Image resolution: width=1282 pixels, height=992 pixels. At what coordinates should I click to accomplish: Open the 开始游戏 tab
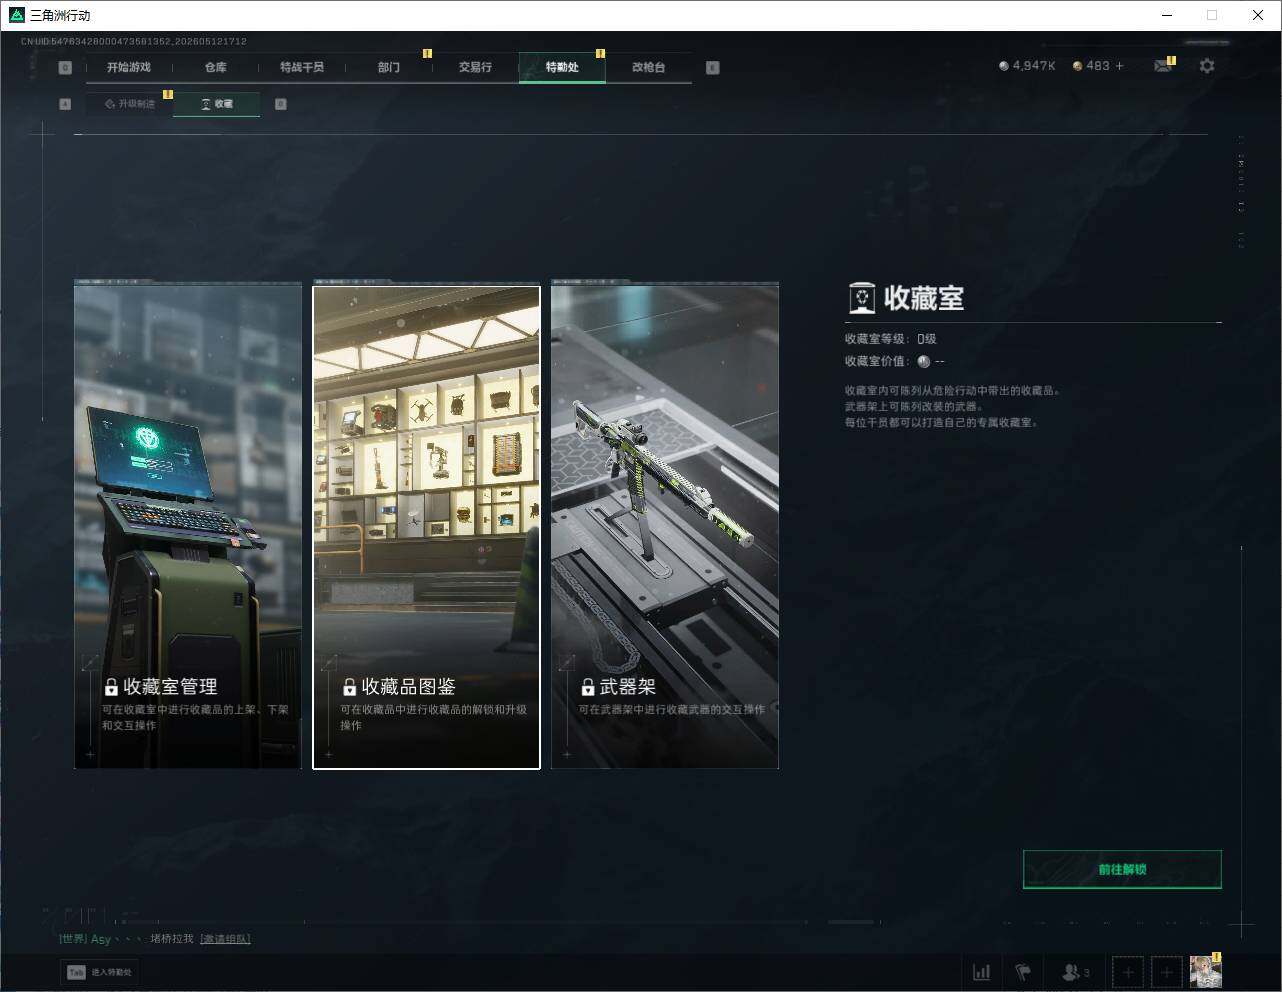(129, 67)
